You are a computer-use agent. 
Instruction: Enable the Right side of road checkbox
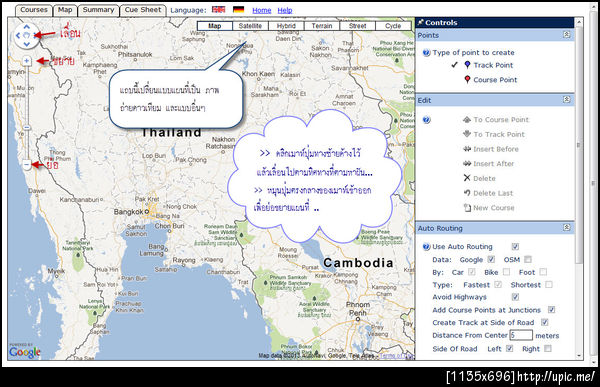tap(548, 348)
